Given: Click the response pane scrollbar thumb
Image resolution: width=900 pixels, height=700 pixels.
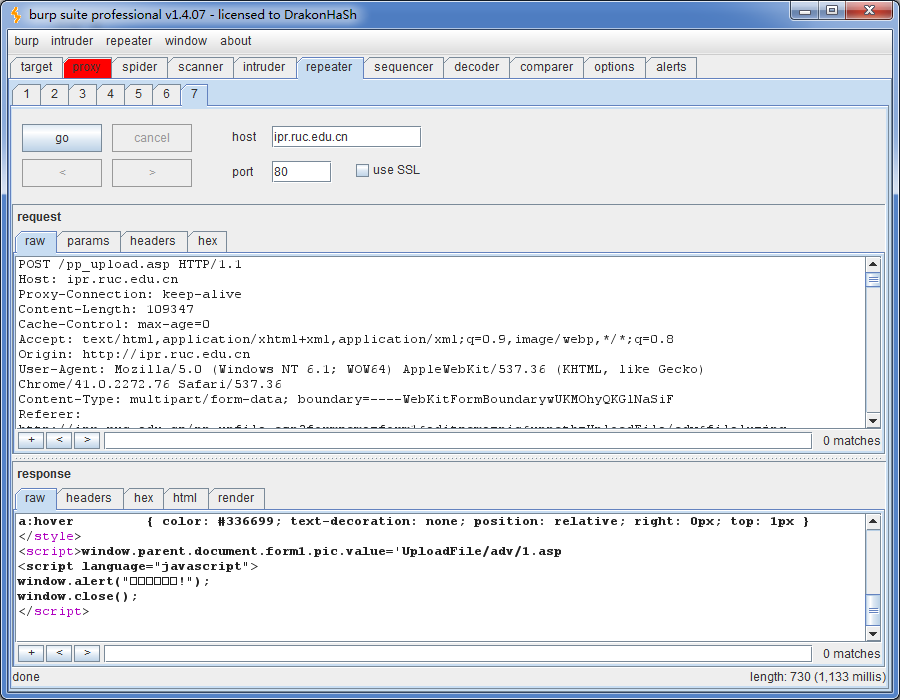Looking at the screenshot, I should click(873, 610).
